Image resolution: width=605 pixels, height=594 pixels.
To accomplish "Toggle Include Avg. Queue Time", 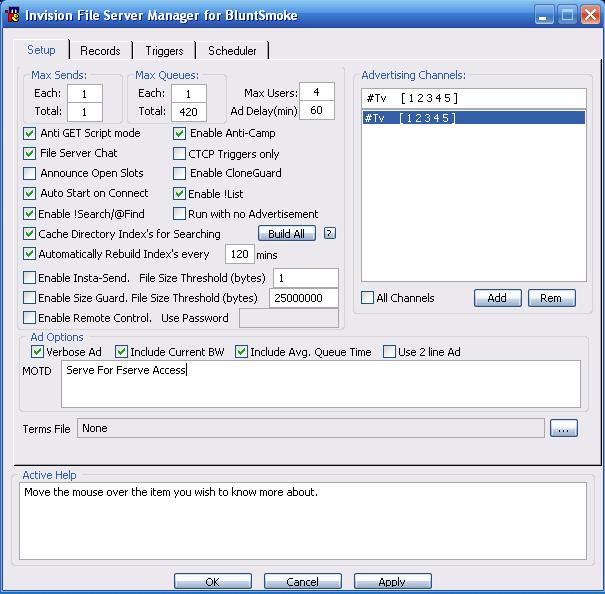I will pyautogui.click(x=242, y=352).
